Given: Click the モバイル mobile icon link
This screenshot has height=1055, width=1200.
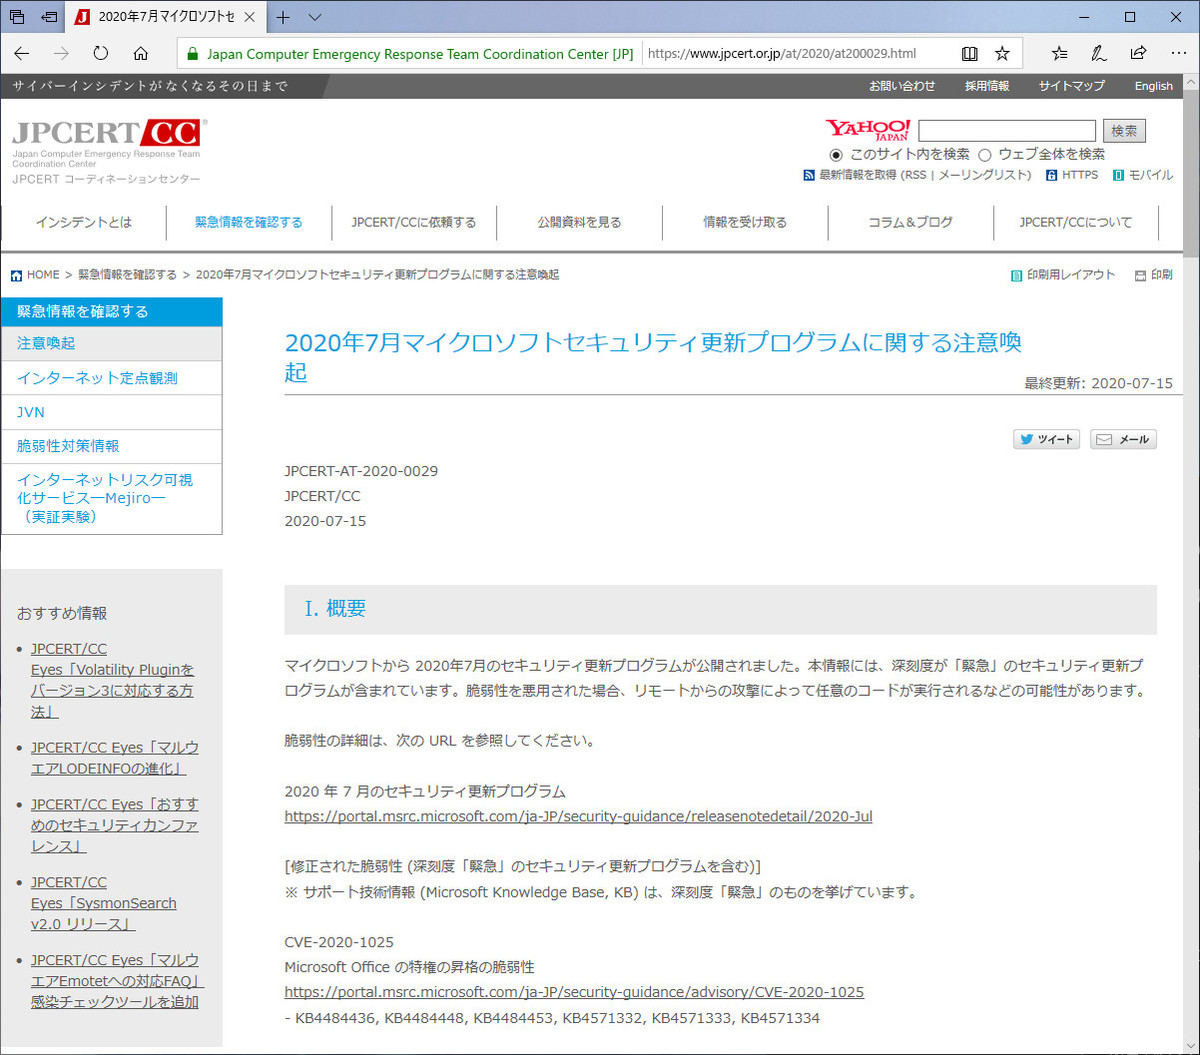Looking at the screenshot, I should pyautogui.click(x=1143, y=175).
